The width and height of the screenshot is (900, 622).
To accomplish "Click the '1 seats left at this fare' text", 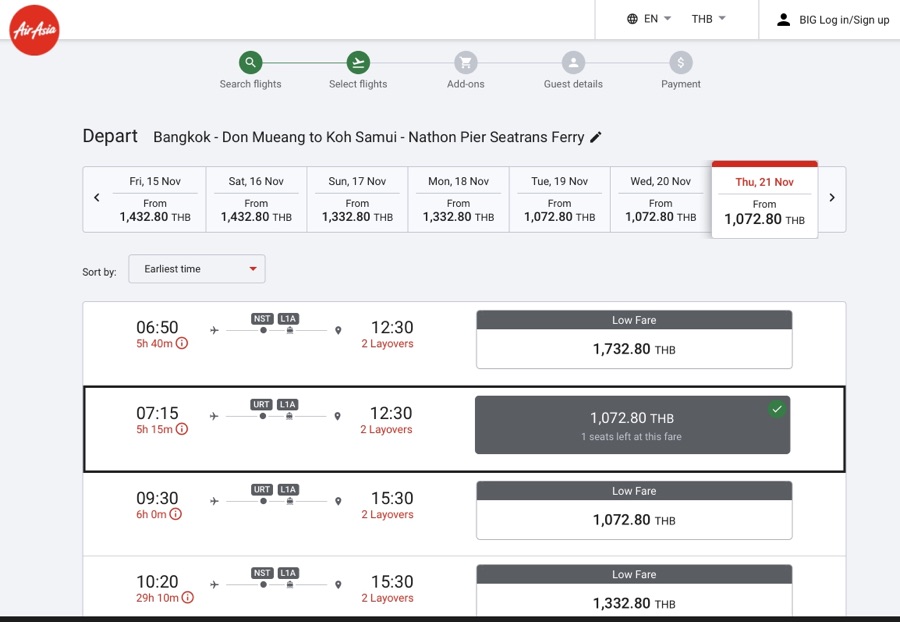I will click(631, 437).
